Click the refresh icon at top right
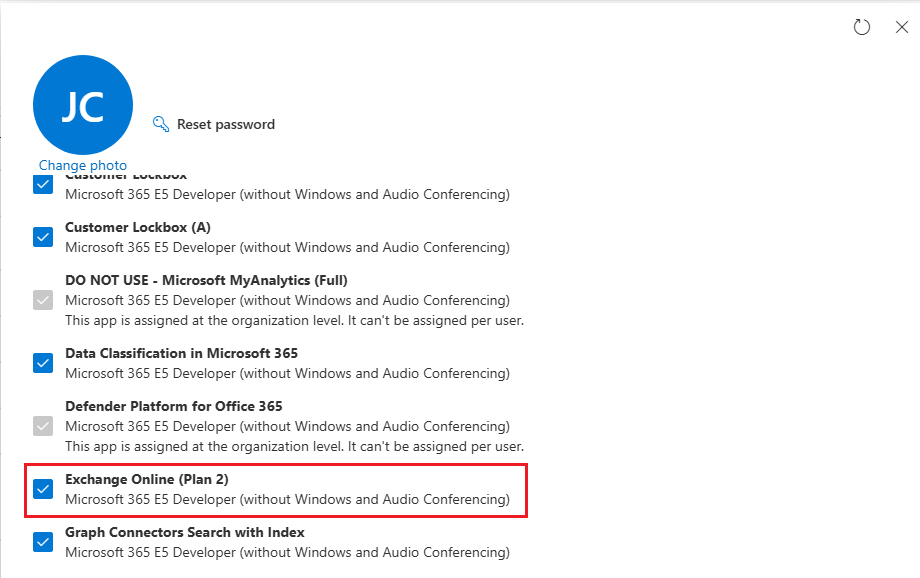Screen dimensions: 920x578 [x=862, y=27]
